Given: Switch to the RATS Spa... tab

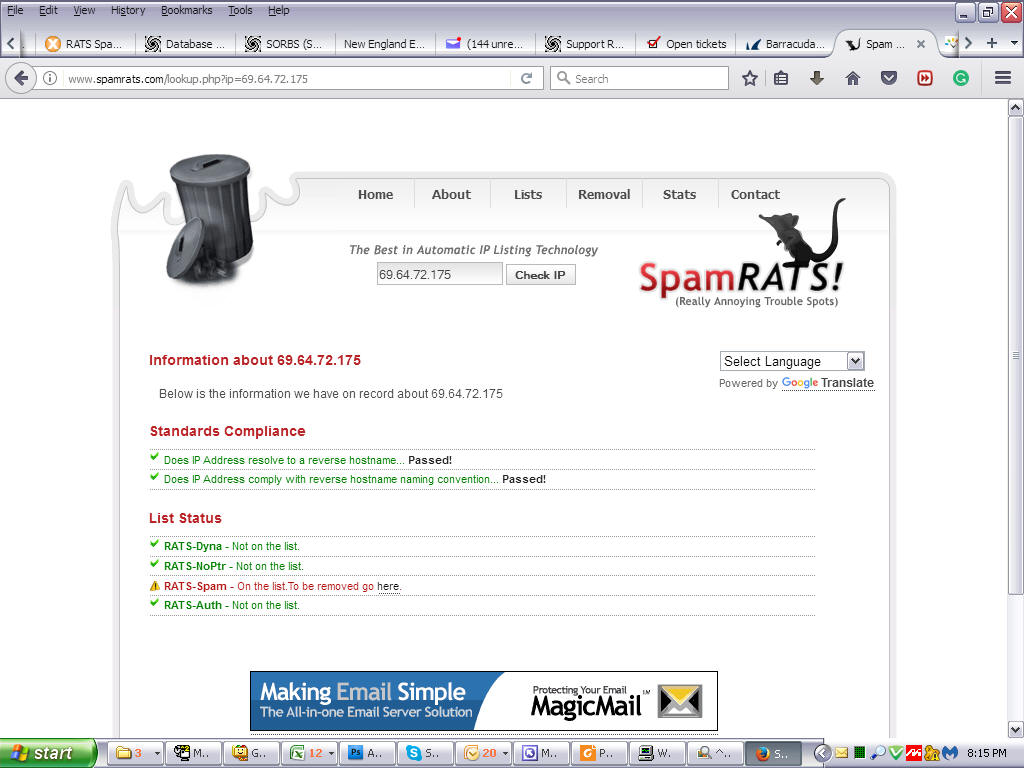Looking at the screenshot, I should pos(84,44).
